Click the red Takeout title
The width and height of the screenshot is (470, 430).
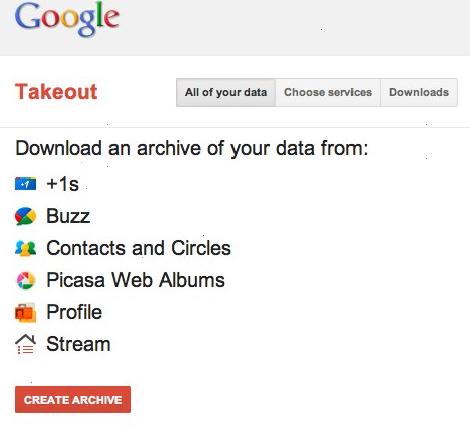(56, 92)
